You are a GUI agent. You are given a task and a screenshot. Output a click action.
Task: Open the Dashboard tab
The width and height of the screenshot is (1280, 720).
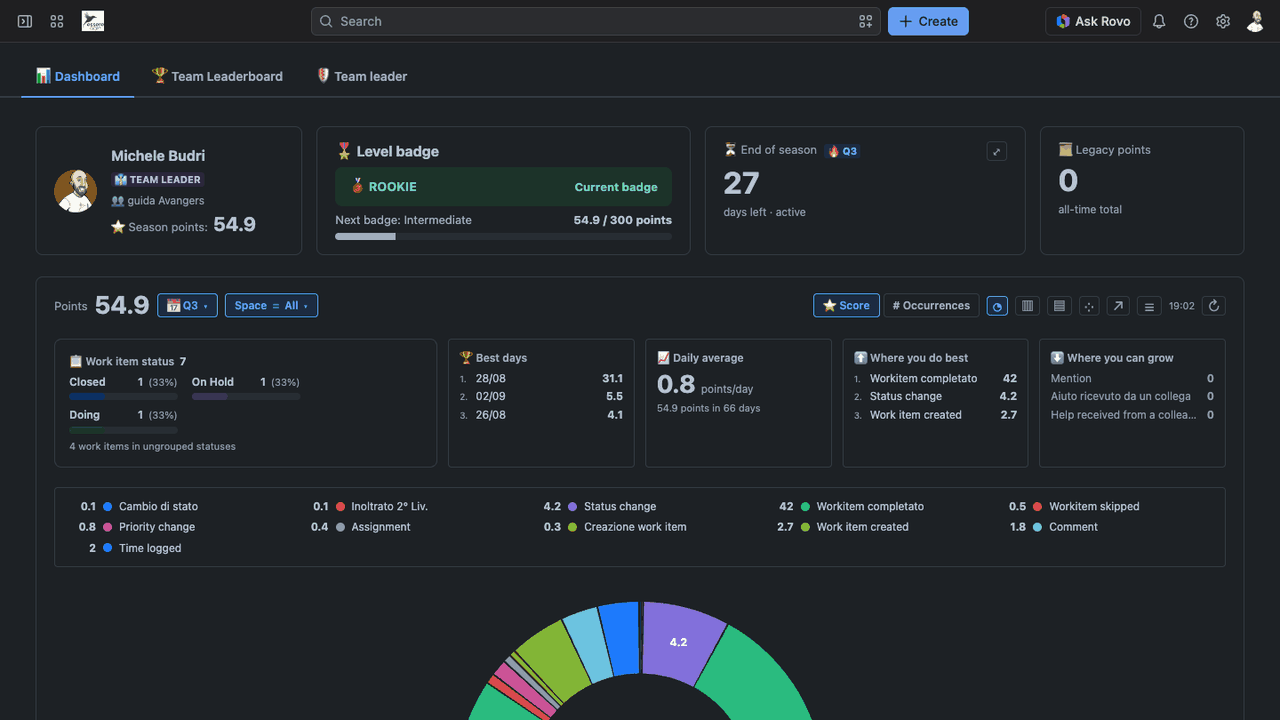78,76
